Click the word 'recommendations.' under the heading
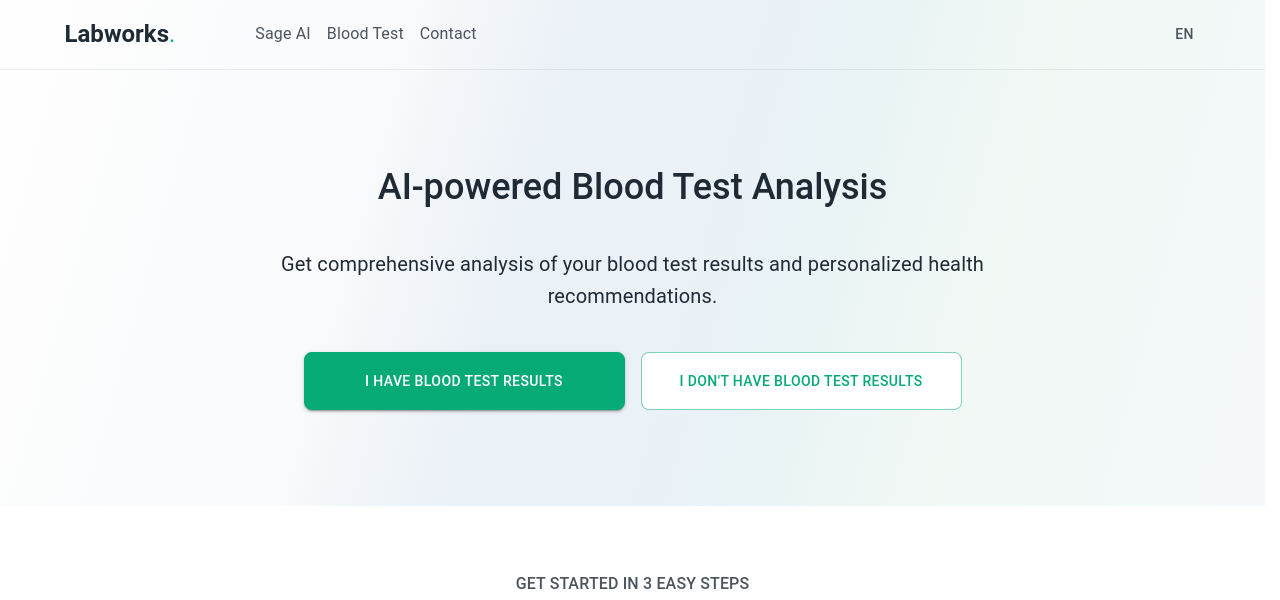1280x600 pixels. point(632,296)
